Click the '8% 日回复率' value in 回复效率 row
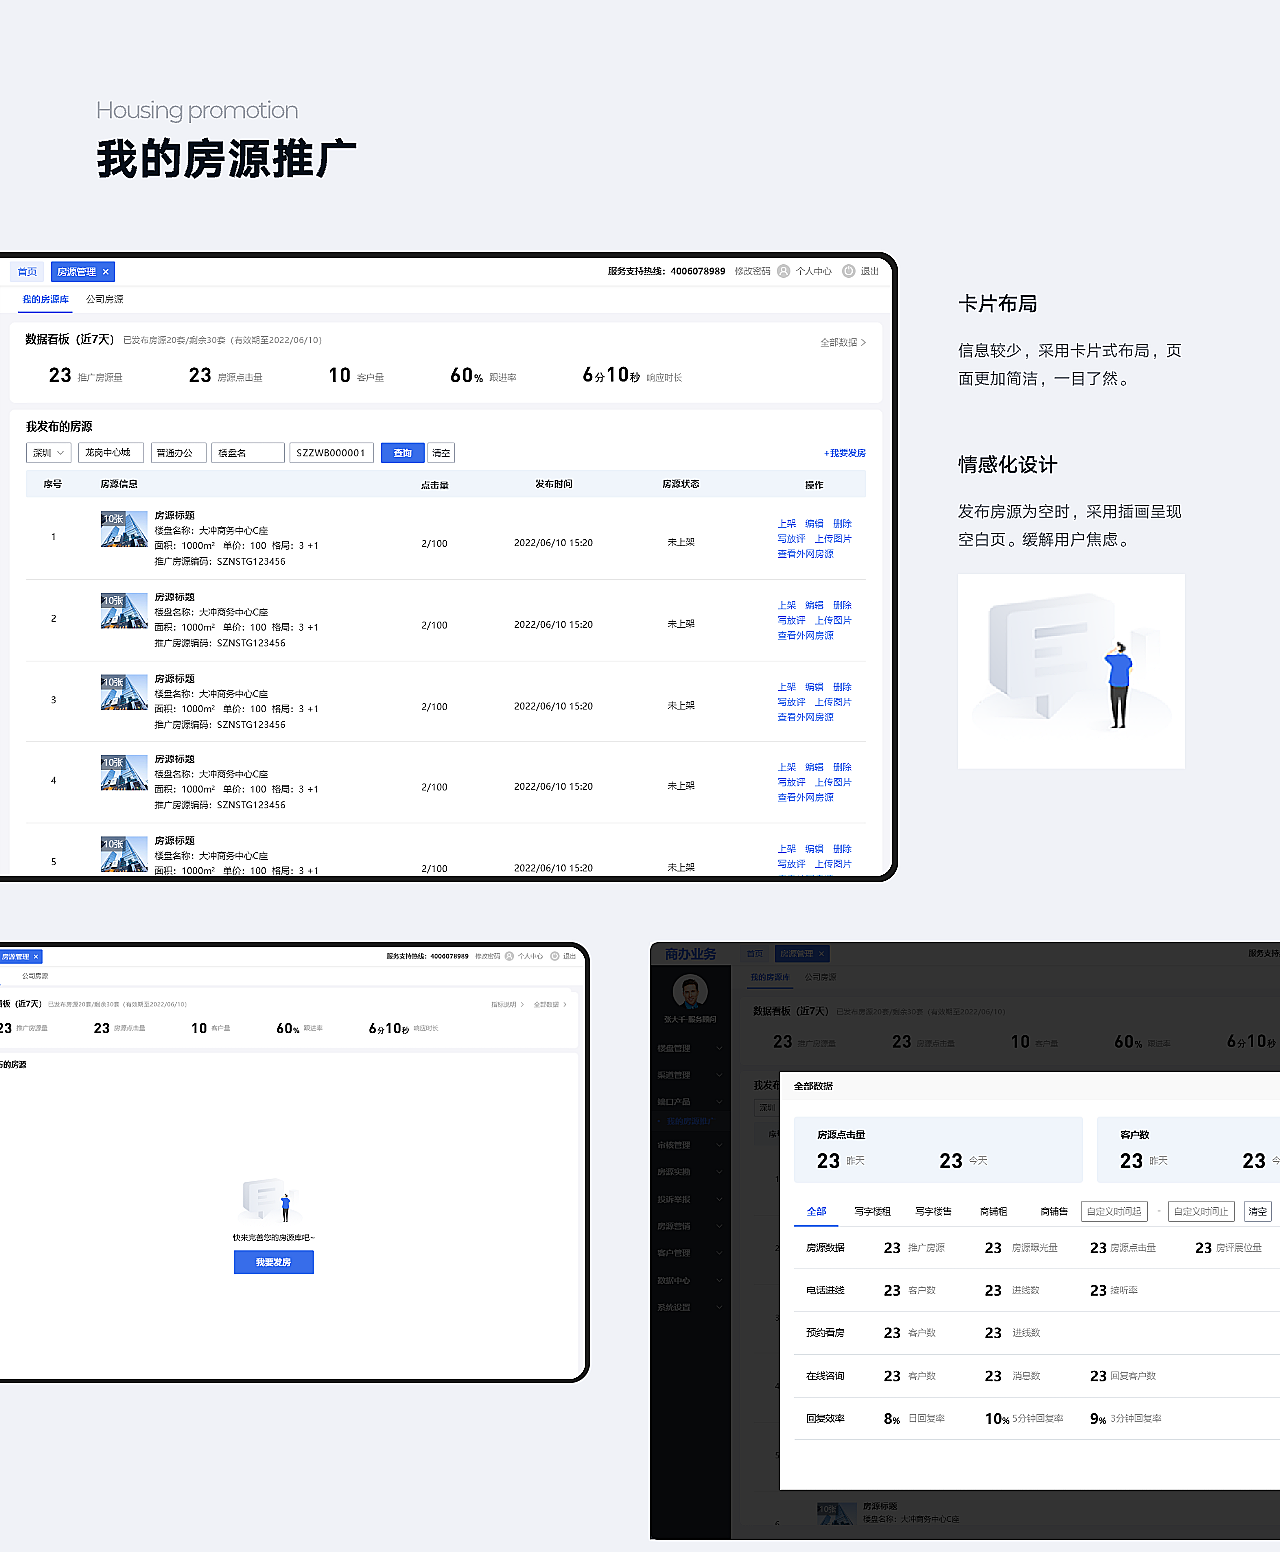The width and height of the screenshot is (1280, 1552). coord(914,1419)
